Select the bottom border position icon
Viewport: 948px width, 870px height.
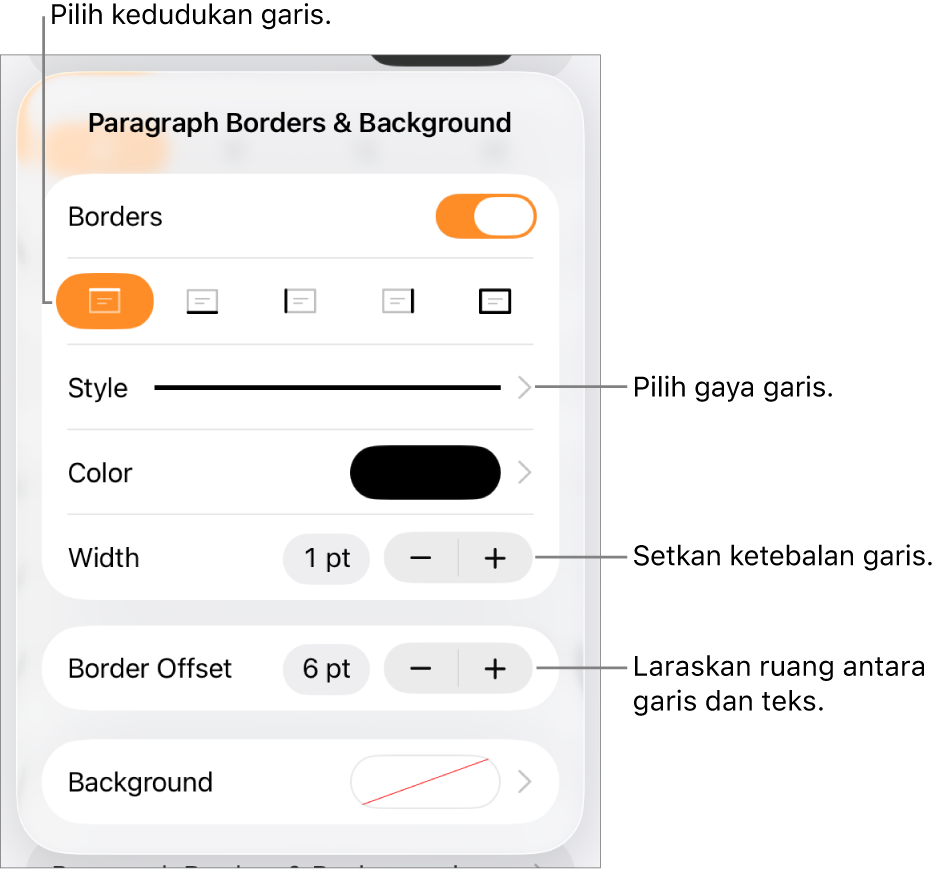point(203,301)
